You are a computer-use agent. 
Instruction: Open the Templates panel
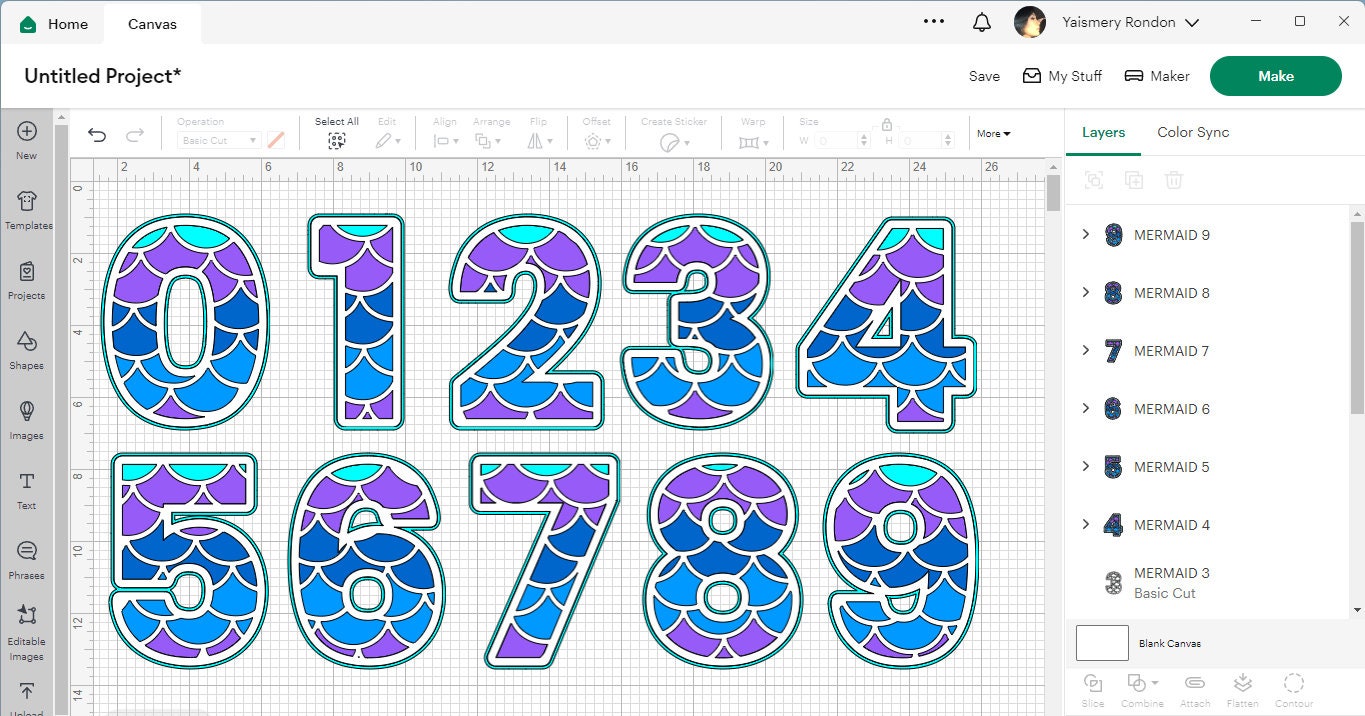tap(27, 209)
